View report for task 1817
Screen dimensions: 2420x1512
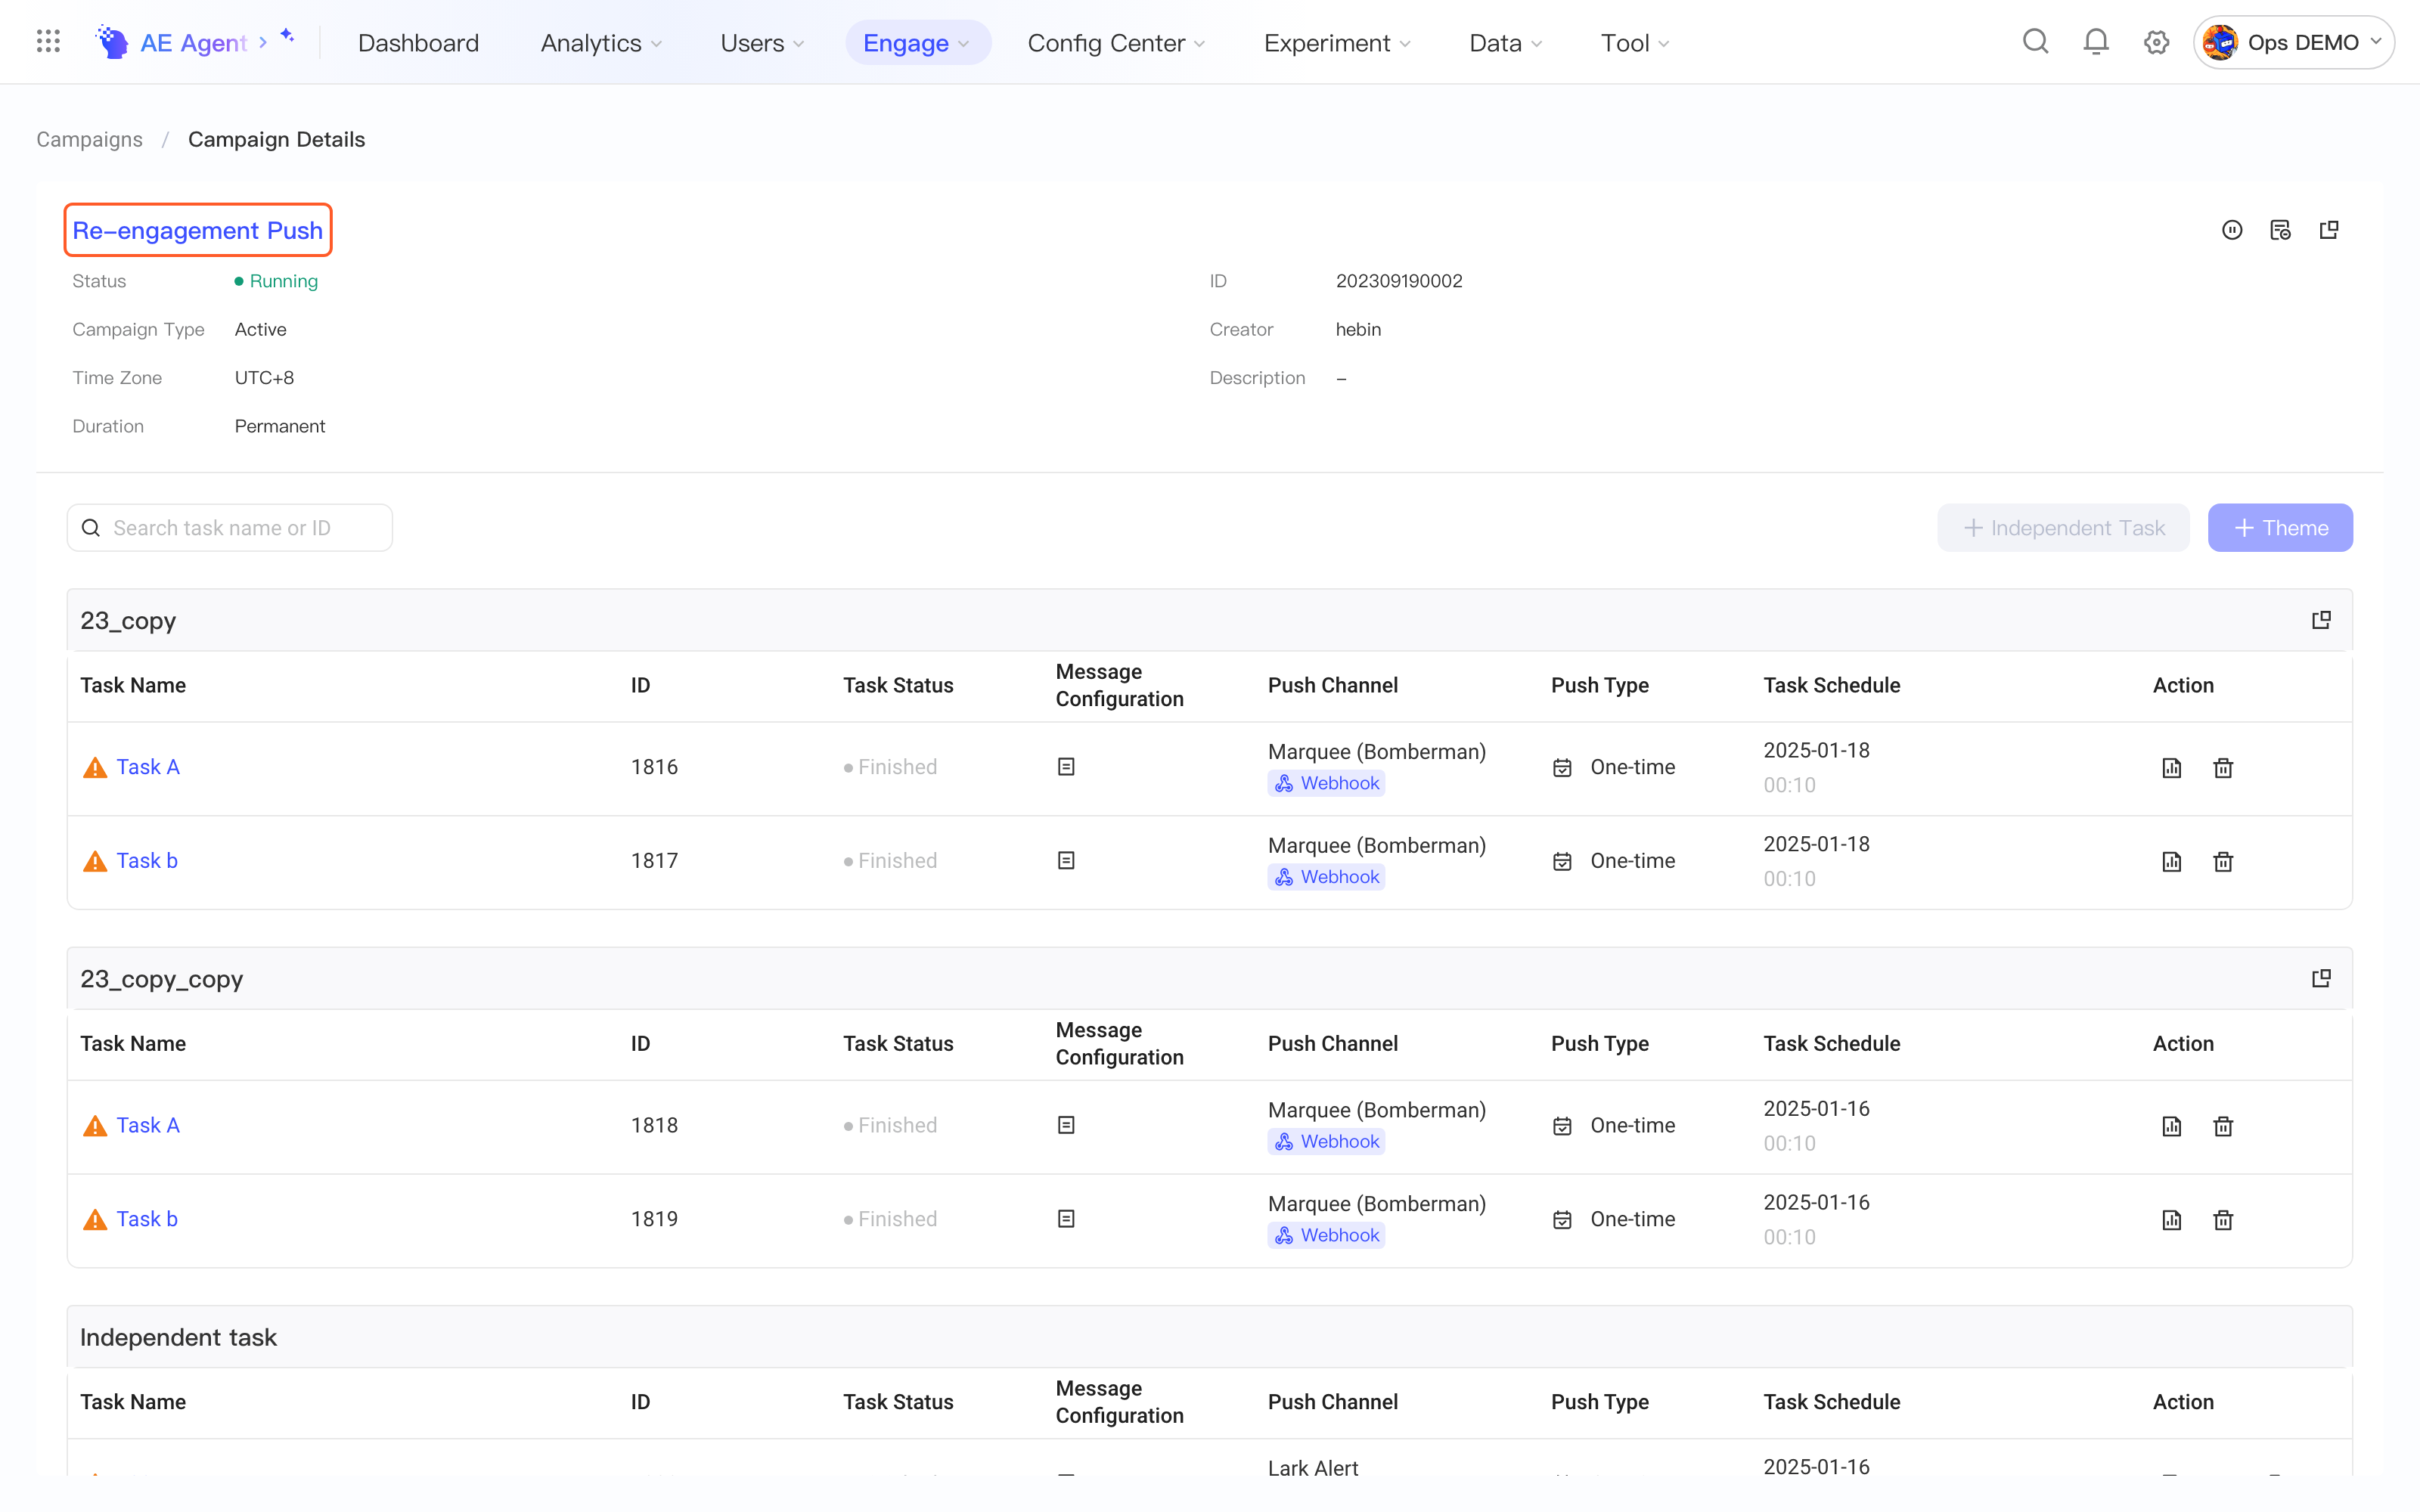coord(2171,862)
